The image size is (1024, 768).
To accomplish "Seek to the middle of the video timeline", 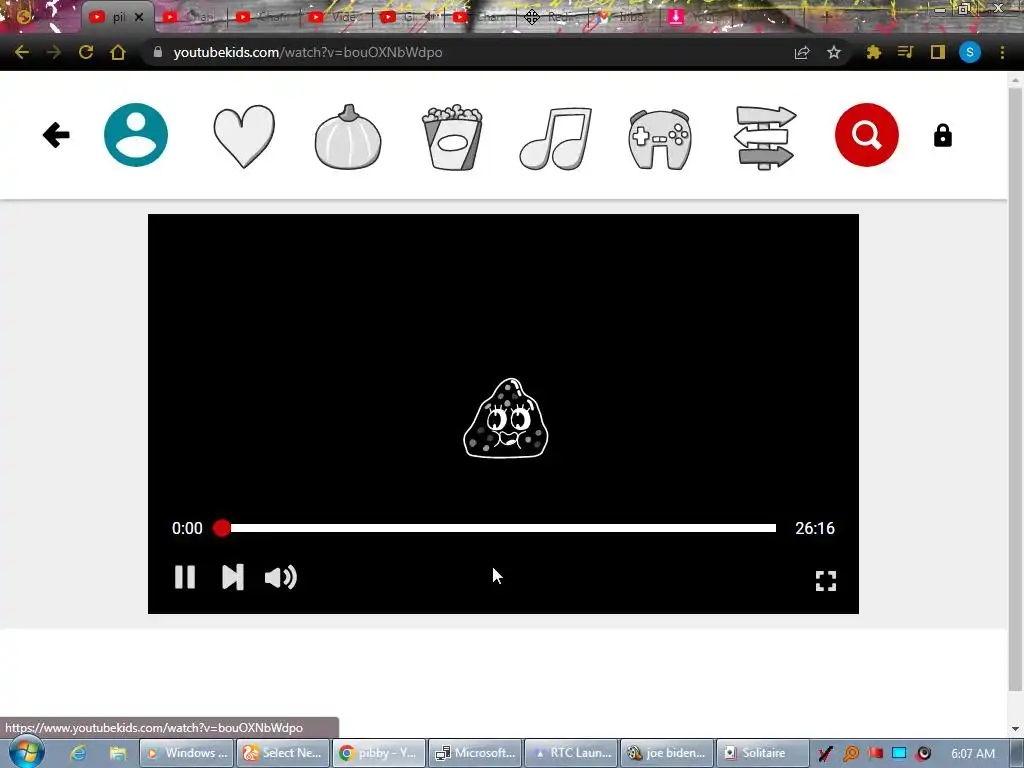I will tap(498, 528).
